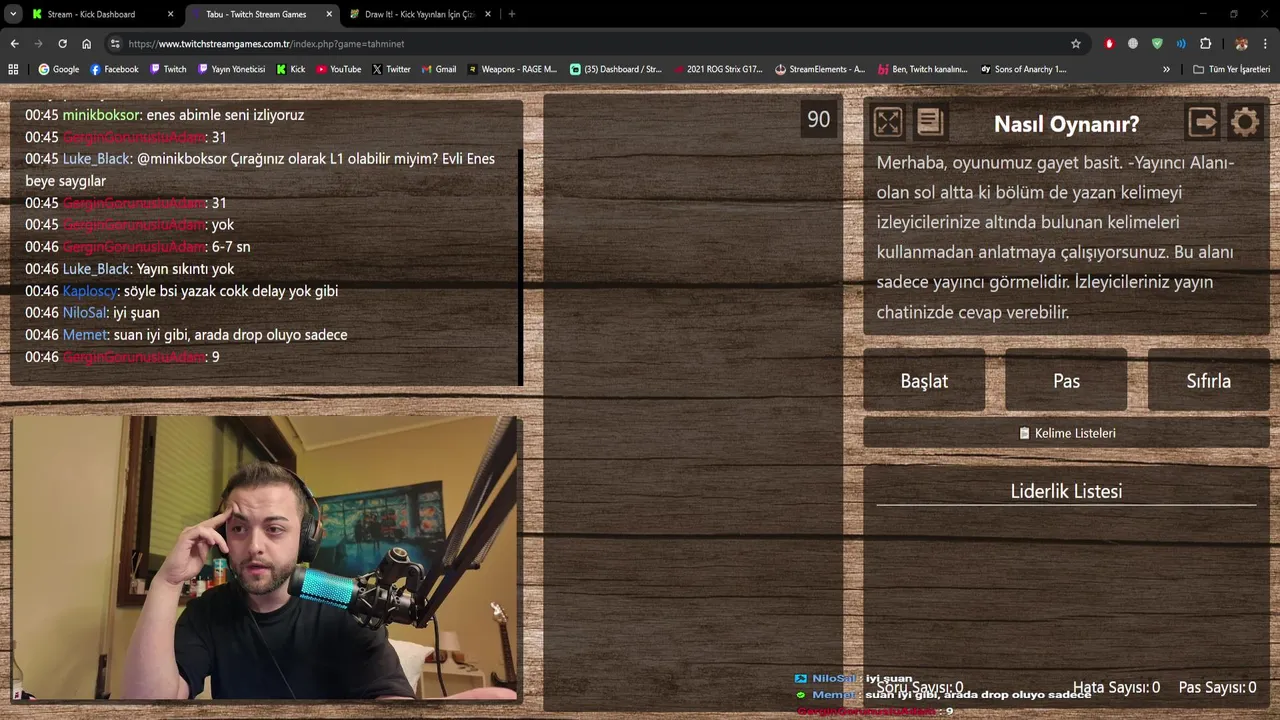This screenshot has height=720, width=1280.
Task: Open the Weapons - RAGE M... bookmark
Action: coord(512,69)
